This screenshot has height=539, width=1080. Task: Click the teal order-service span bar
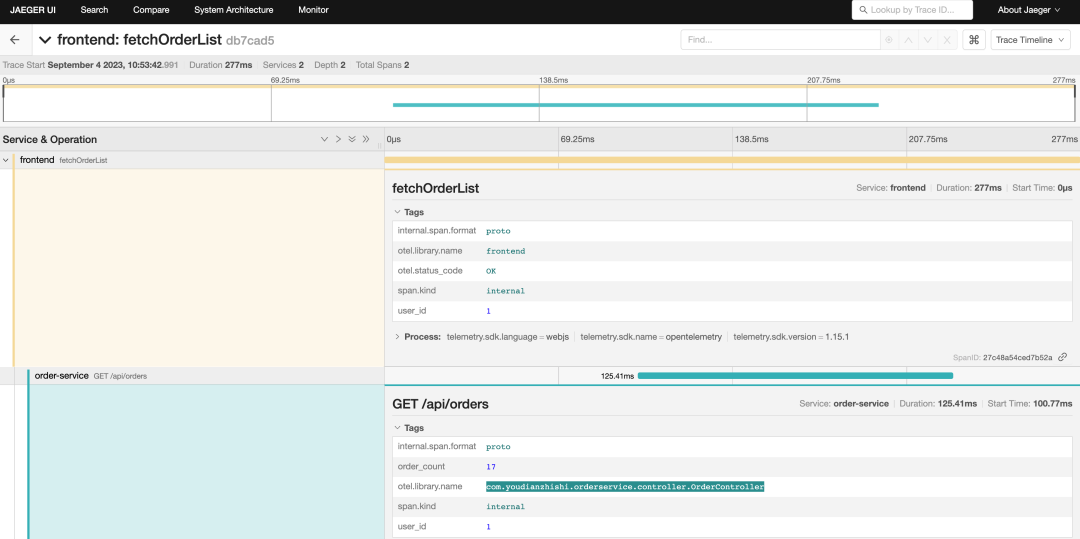(795, 376)
